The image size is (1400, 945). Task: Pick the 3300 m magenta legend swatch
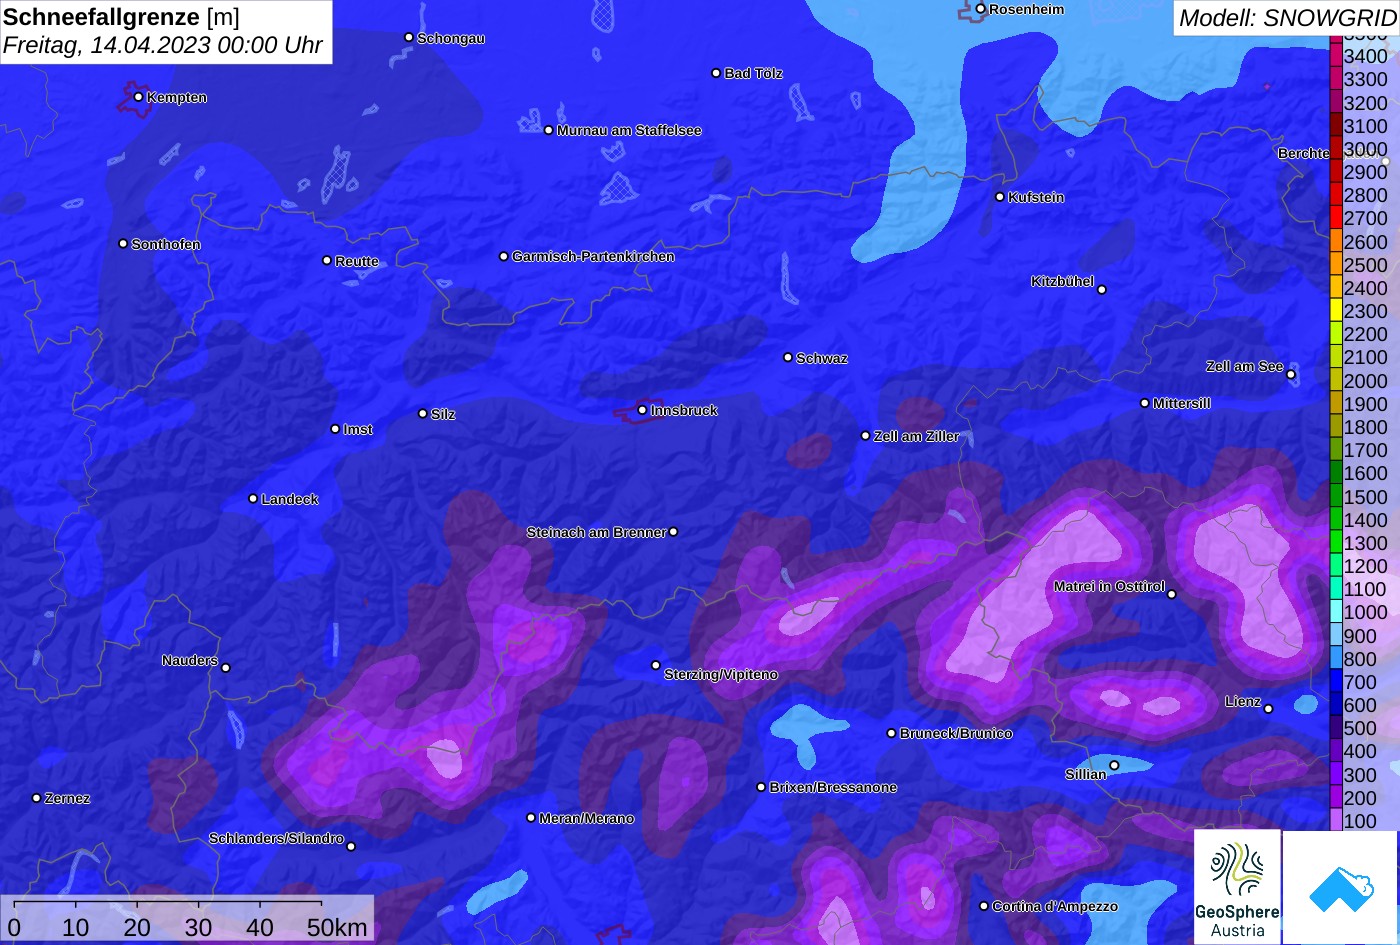(x=1335, y=79)
